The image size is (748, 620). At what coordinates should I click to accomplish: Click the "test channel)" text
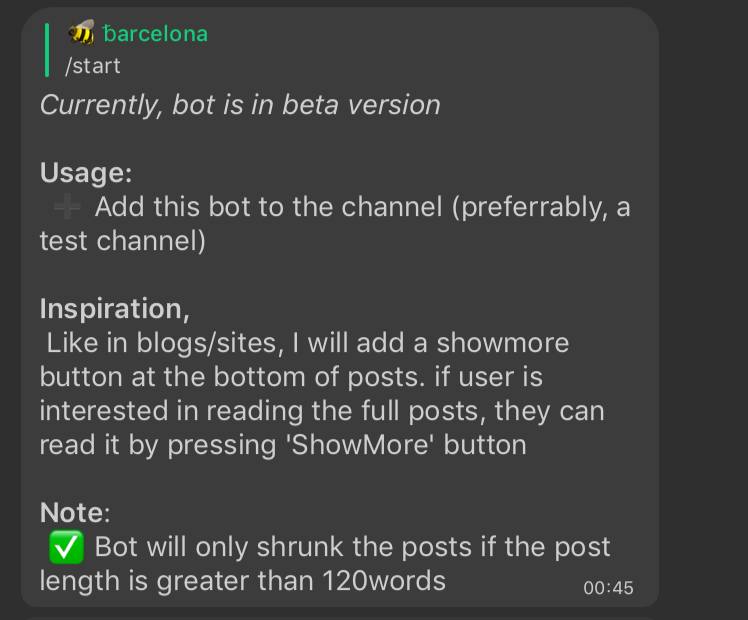pos(122,241)
